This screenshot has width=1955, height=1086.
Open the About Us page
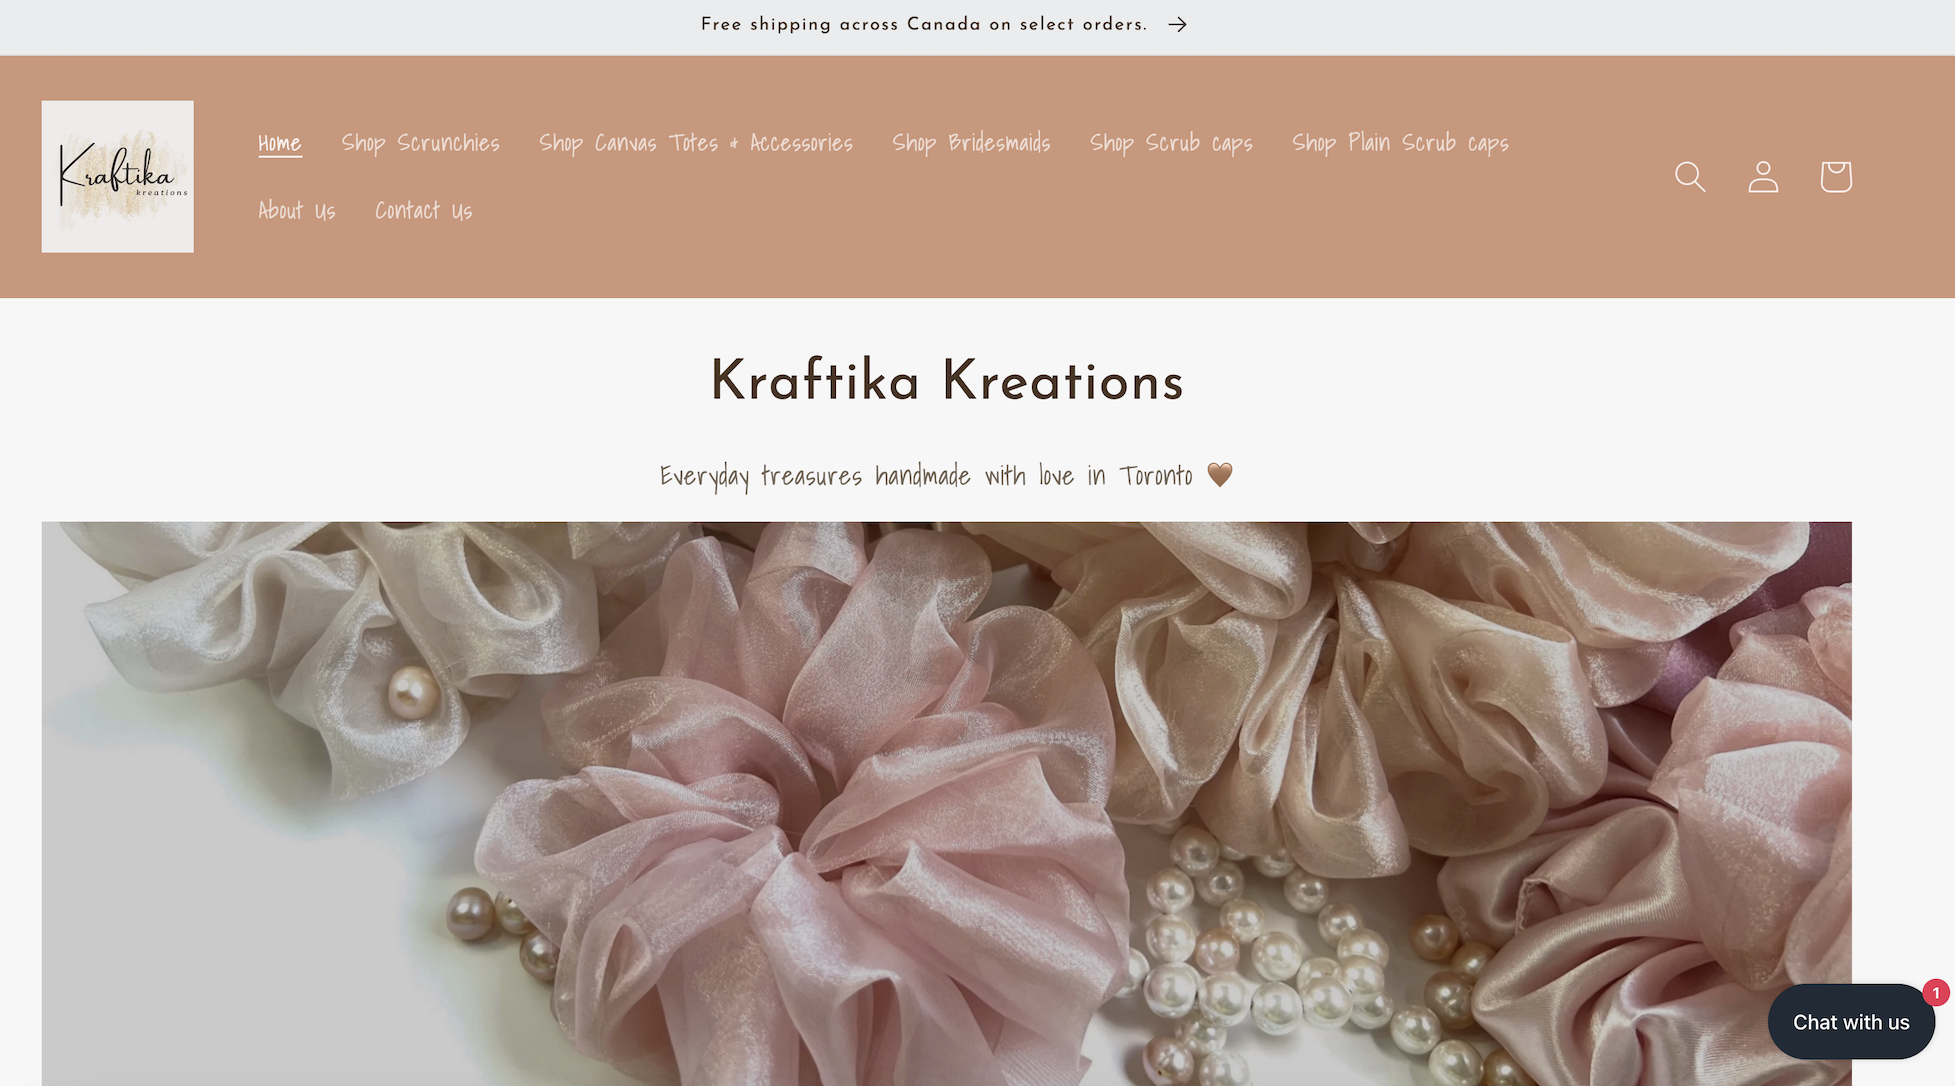(x=297, y=211)
